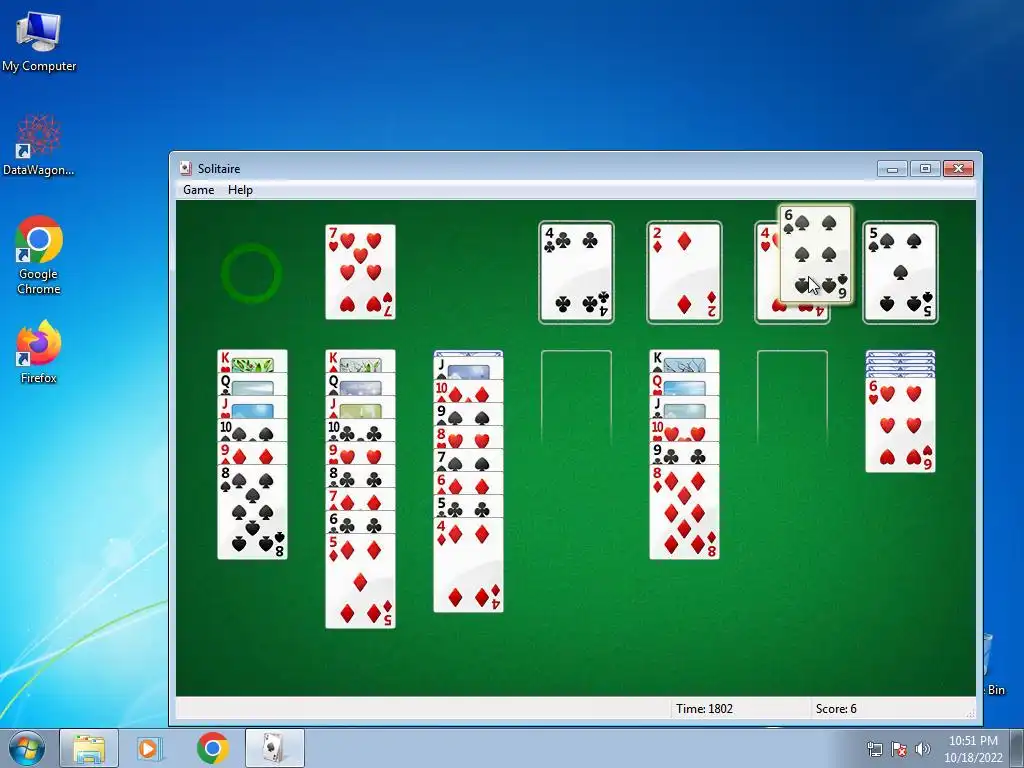Open Chrome from the taskbar
Viewport: 1024px width, 768px height.
(212, 748)
